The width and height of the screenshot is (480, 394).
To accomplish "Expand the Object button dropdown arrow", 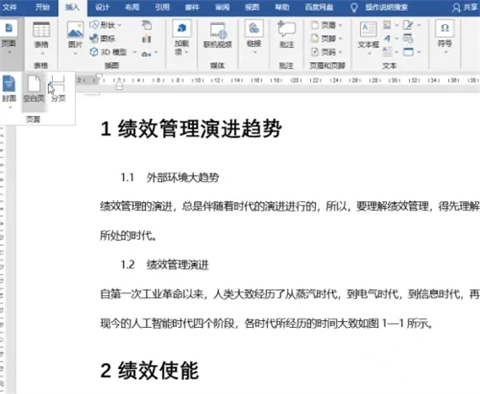I will [x=419, y=52].
